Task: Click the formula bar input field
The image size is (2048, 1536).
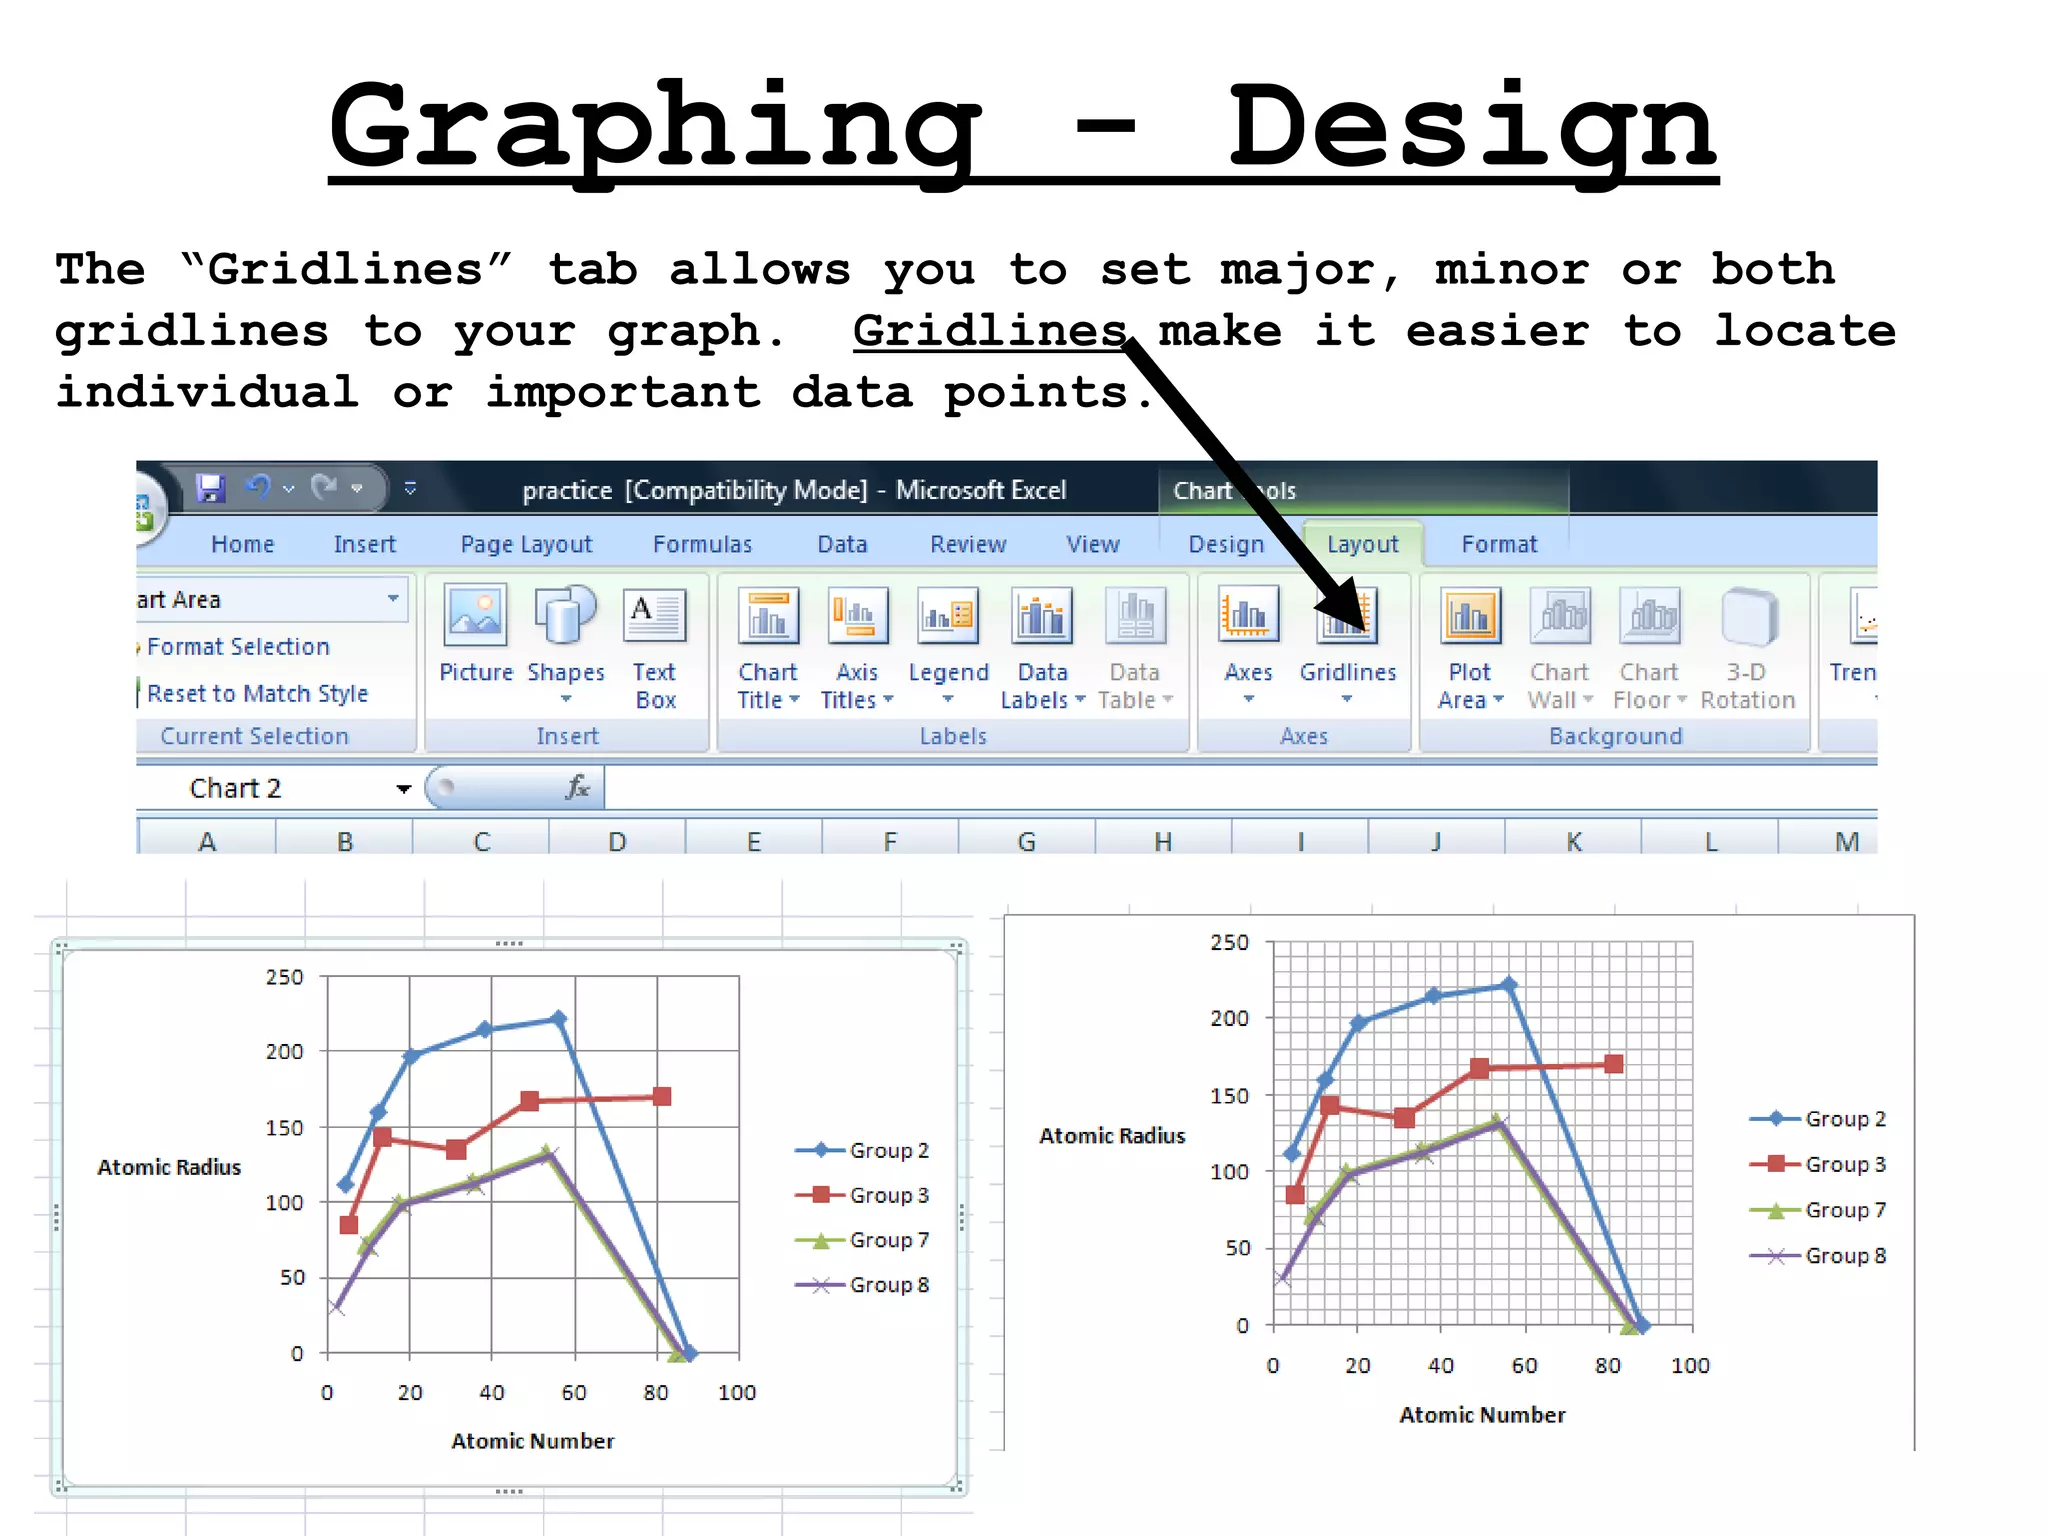Action: [1240, 788]
